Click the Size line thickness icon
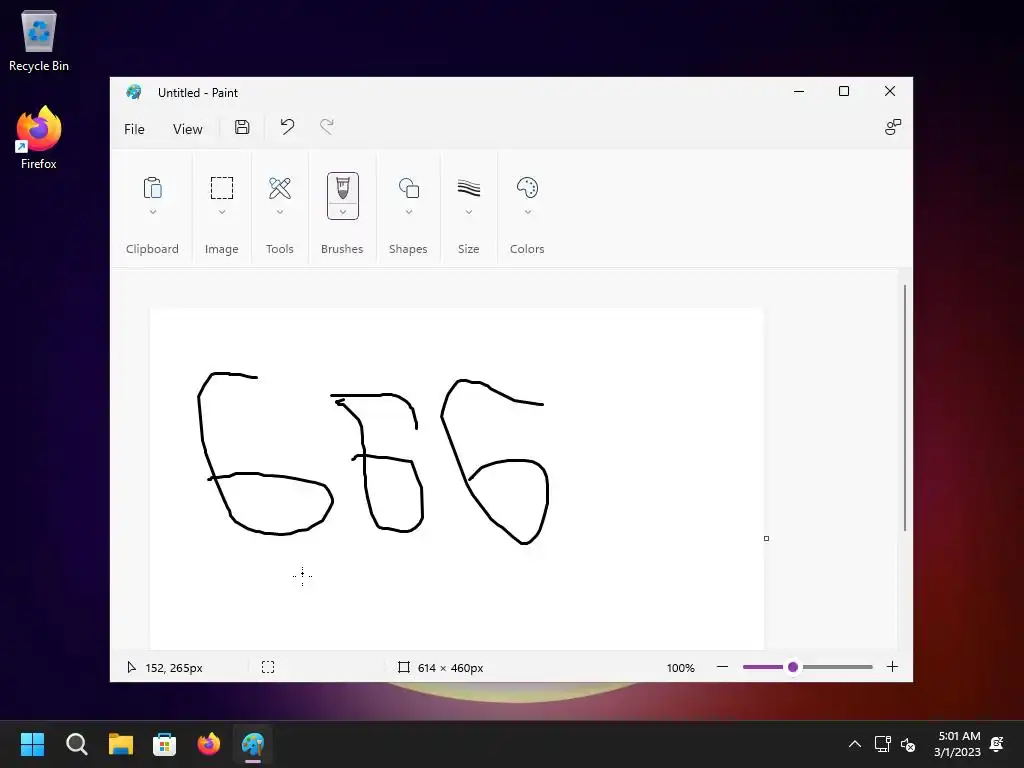This screenshot has width=1024, height=768. [469, 188]
